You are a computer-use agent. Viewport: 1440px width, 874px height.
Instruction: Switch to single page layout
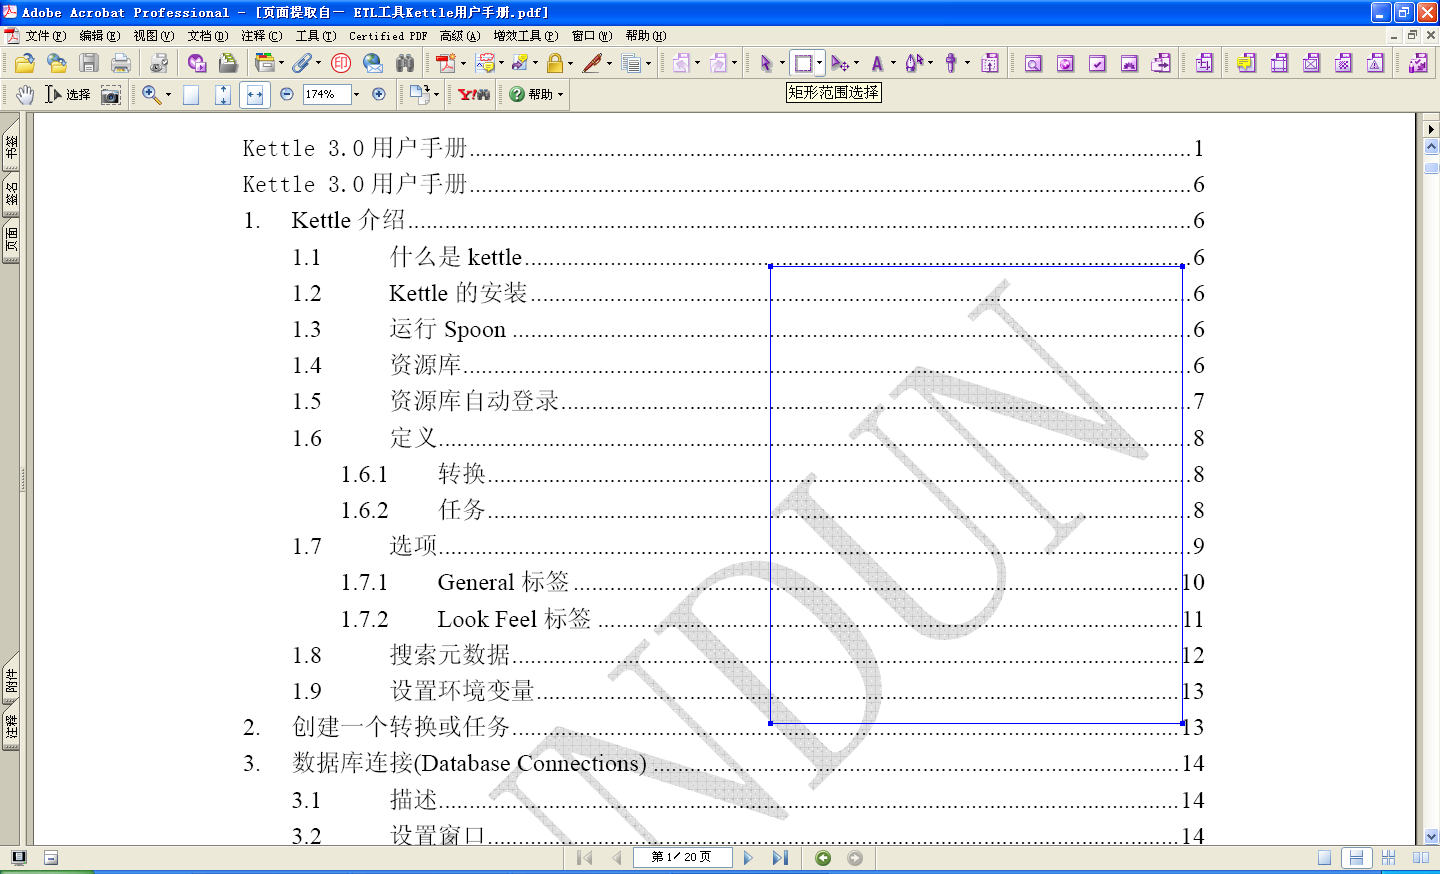point(1324,857)
